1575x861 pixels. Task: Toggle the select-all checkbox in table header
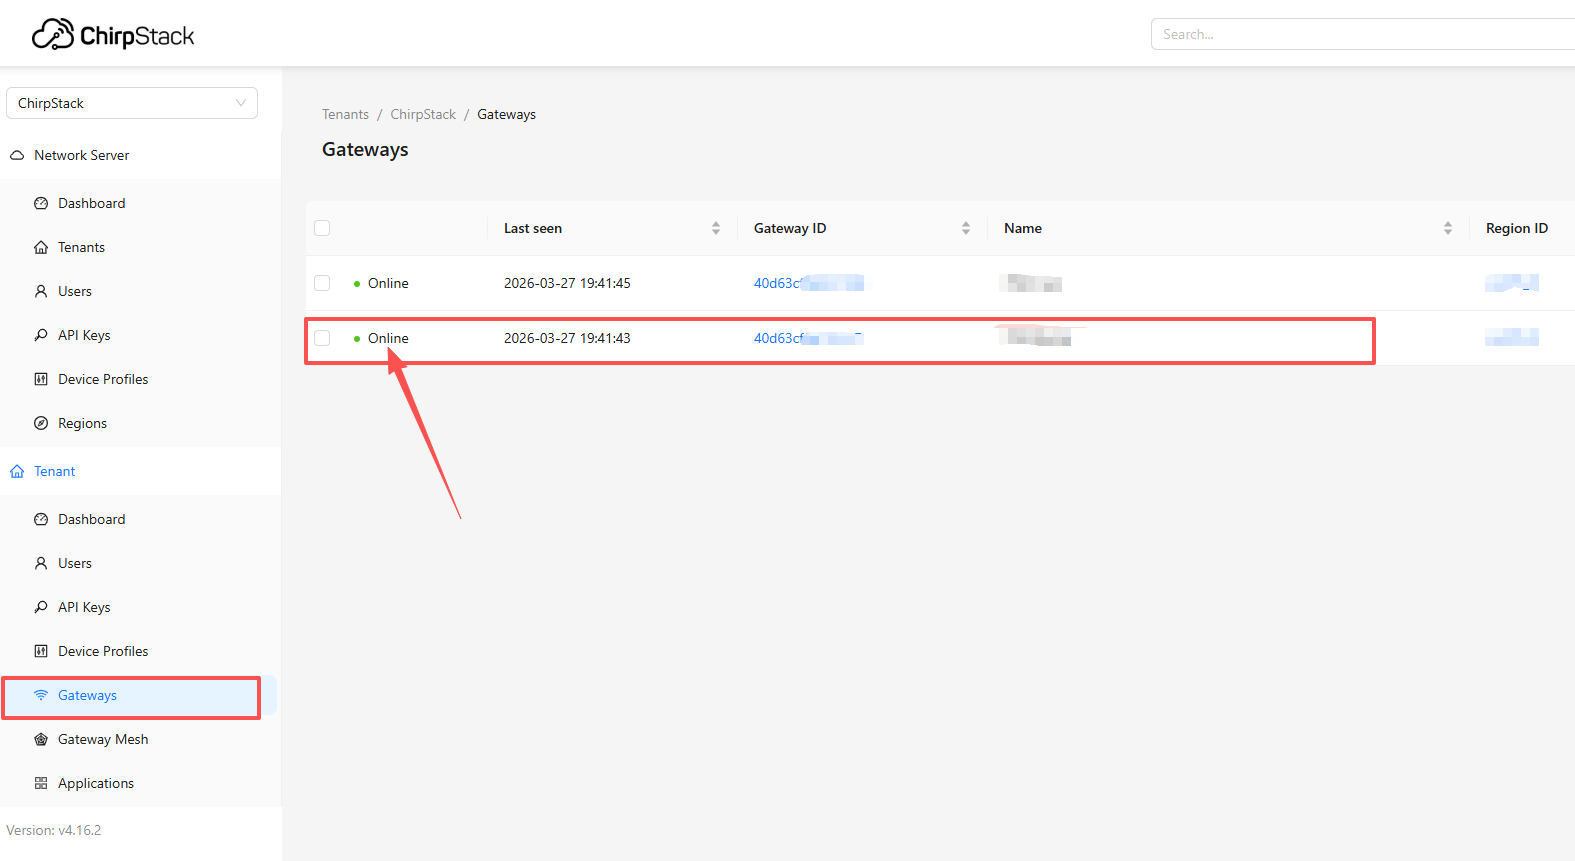click(322, 228)
